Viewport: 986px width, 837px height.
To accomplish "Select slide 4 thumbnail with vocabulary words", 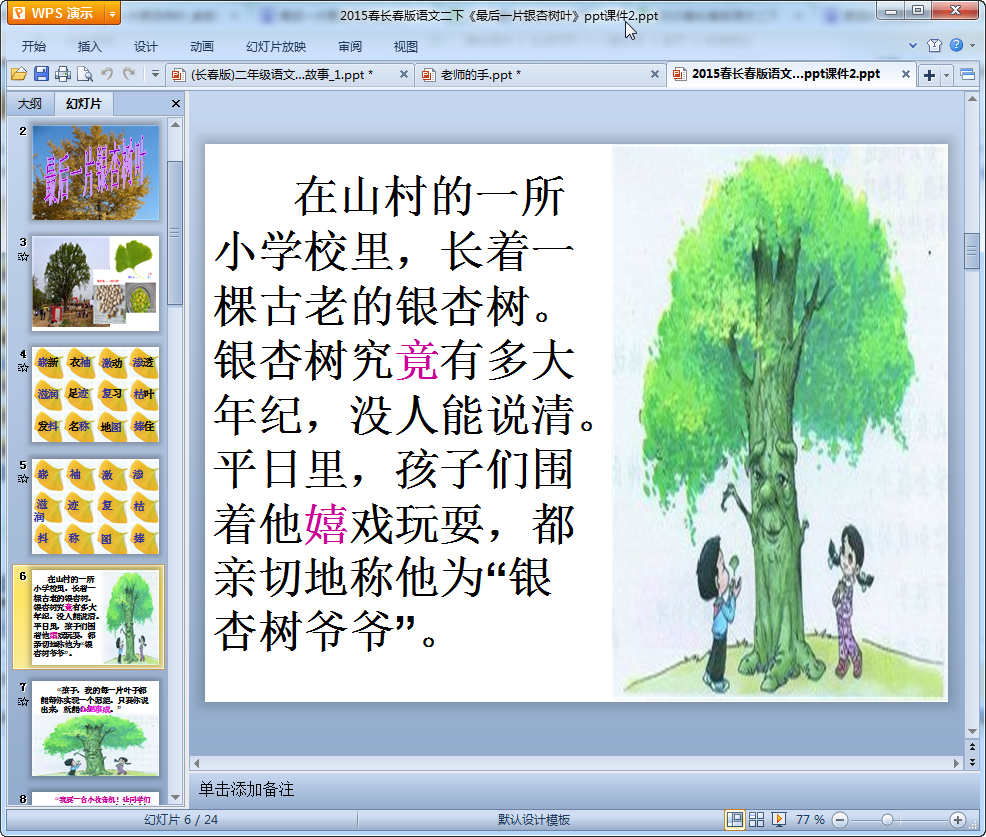I will (96, 394).
